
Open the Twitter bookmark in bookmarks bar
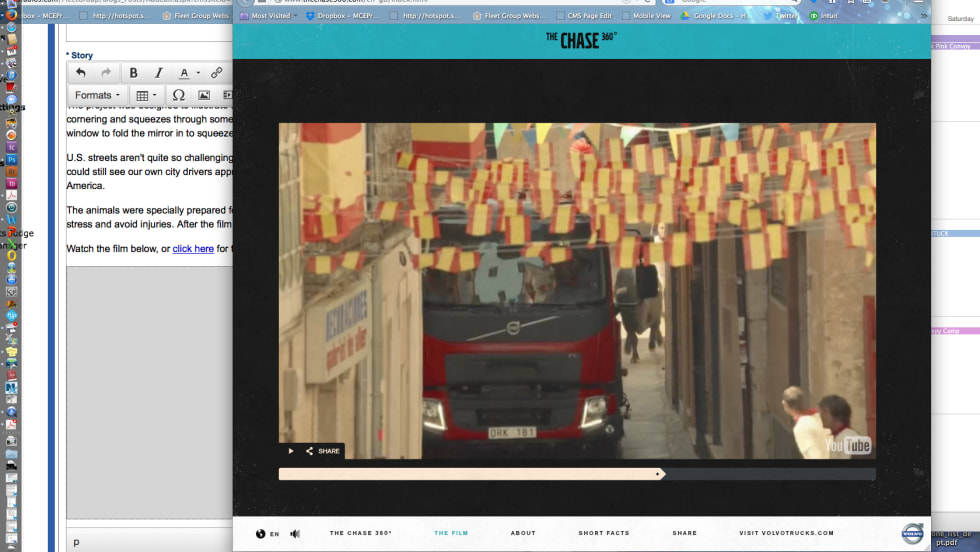tap(785, 16)
